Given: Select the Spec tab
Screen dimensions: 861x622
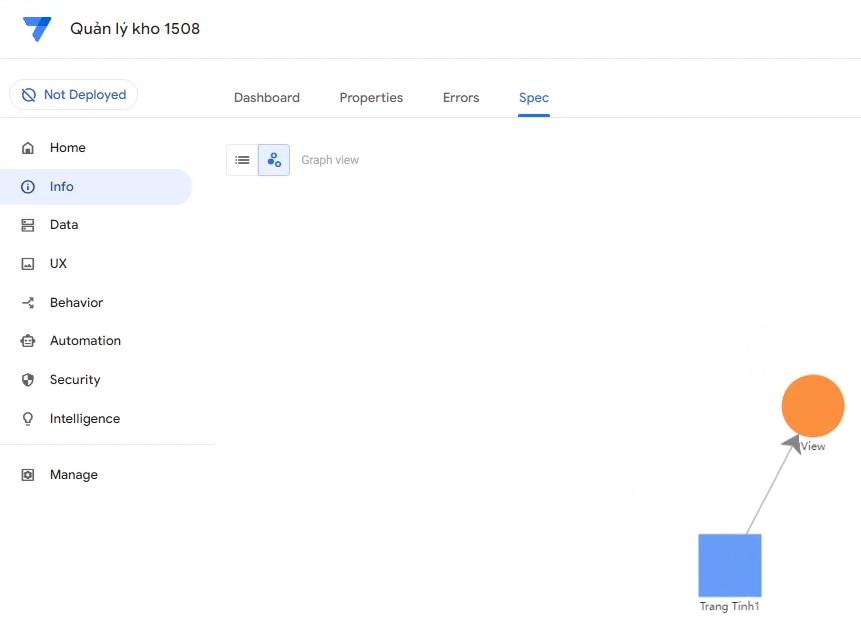Looking at the screenshot, I should click(534, 98).
